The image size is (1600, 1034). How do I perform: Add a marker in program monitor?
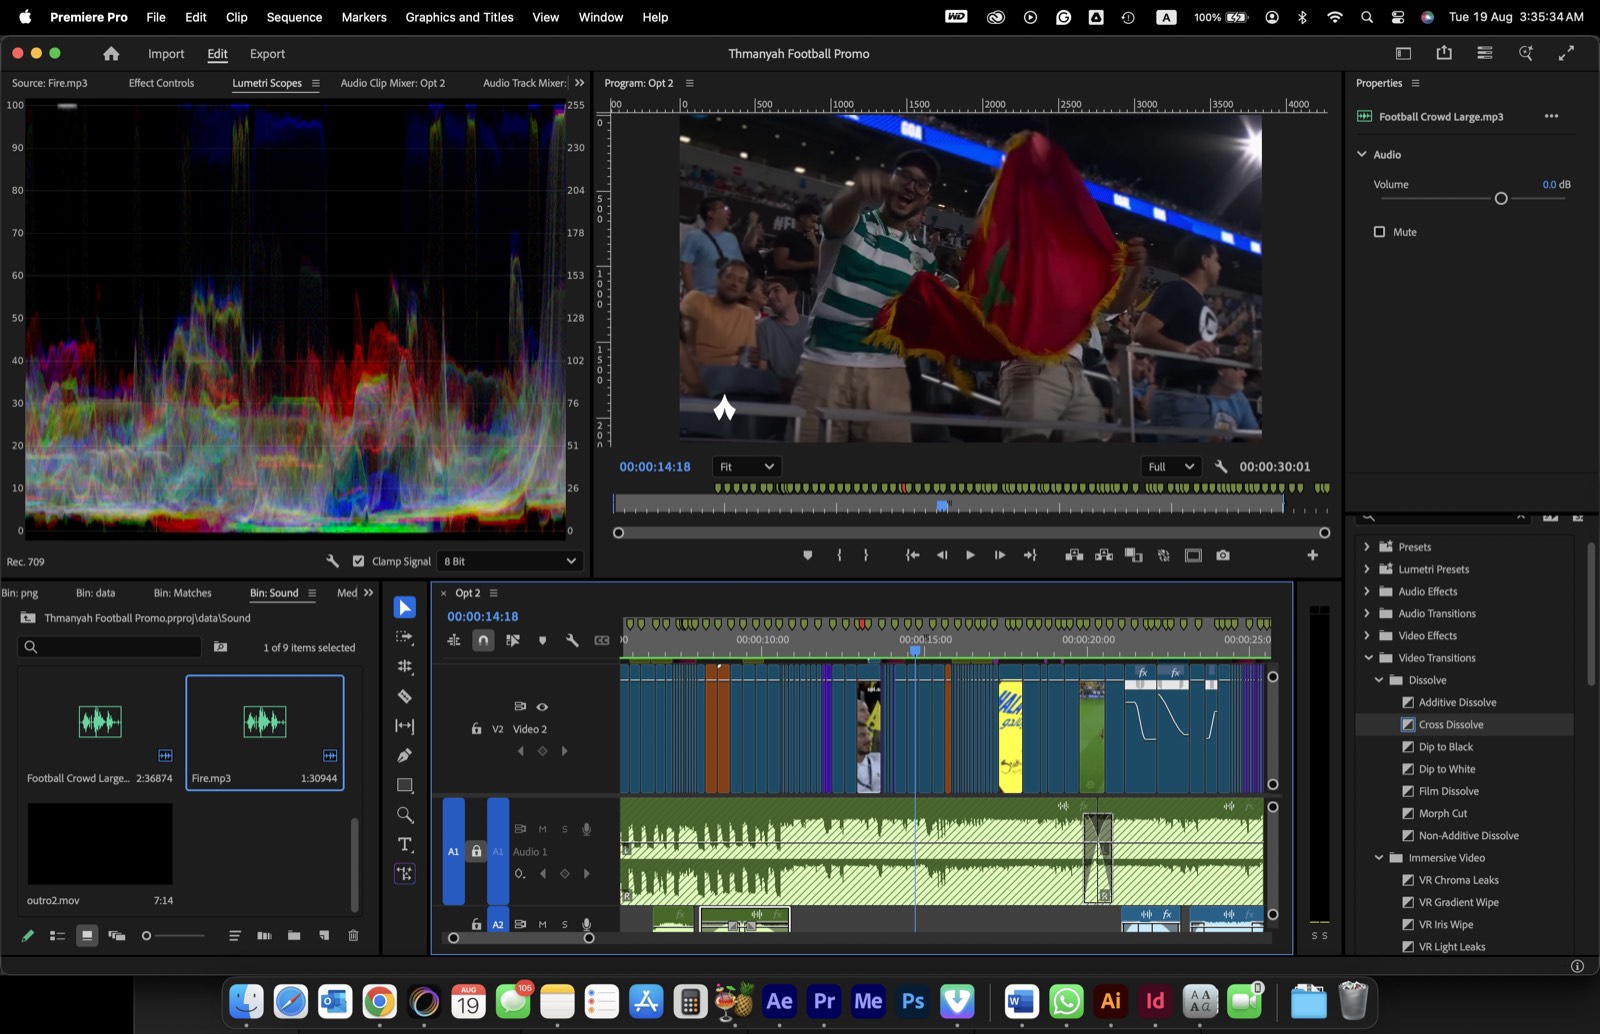[808, 555]
